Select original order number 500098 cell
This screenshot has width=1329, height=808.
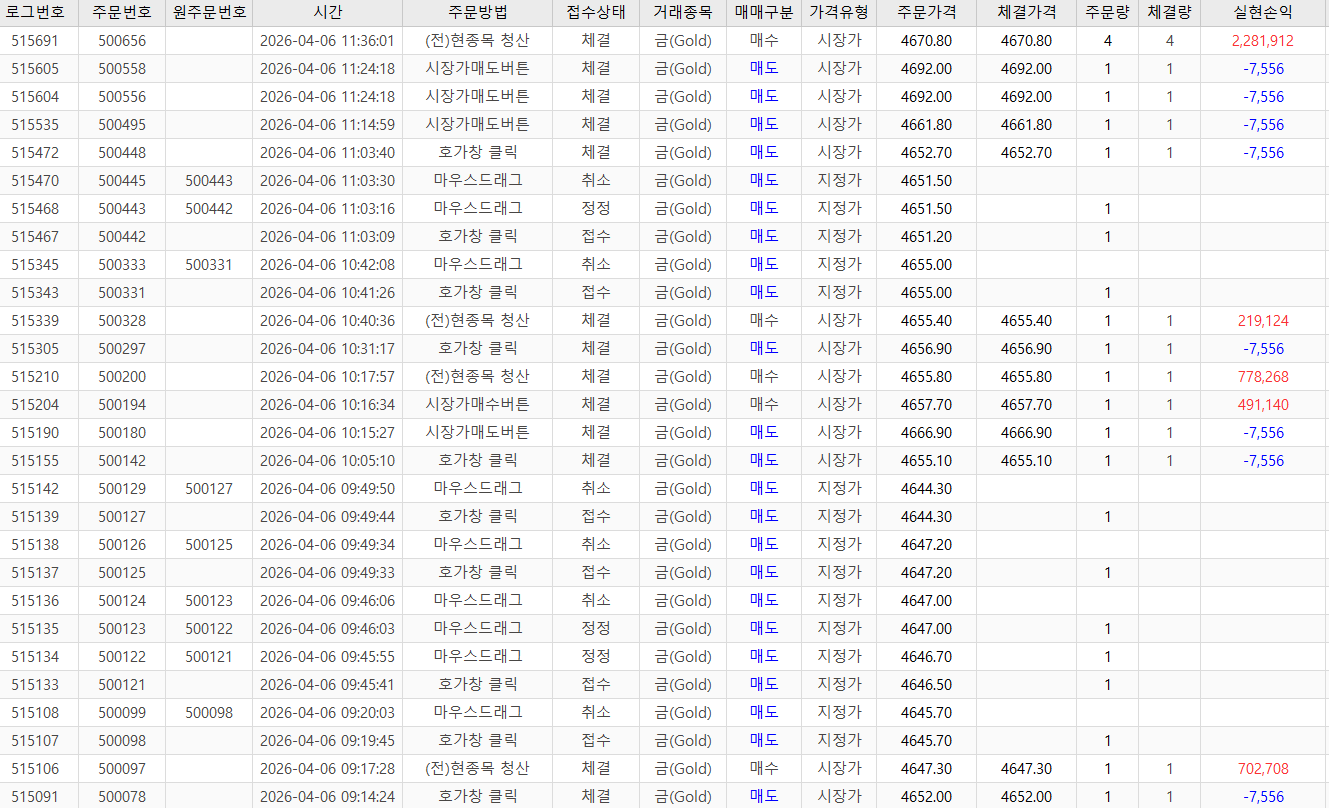(209, 713)
